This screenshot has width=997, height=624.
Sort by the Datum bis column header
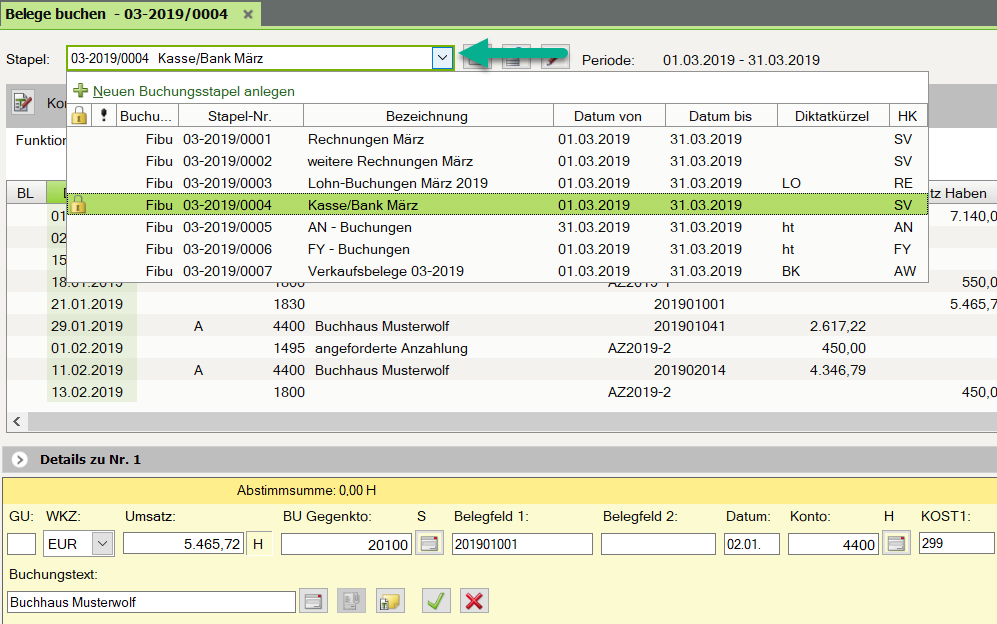click(720, 116)
